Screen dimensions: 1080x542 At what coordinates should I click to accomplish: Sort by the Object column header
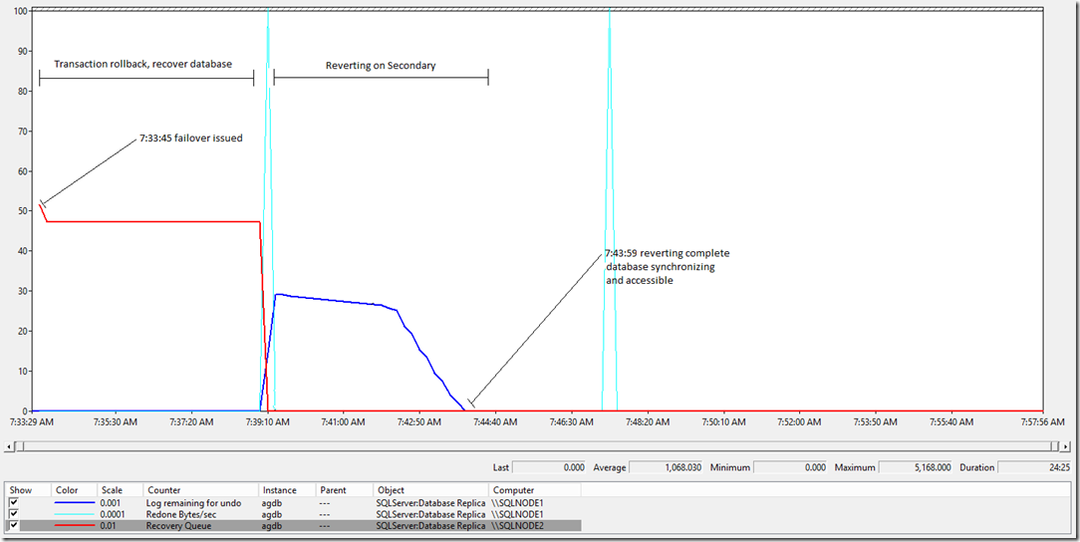[x=430, y=490]
